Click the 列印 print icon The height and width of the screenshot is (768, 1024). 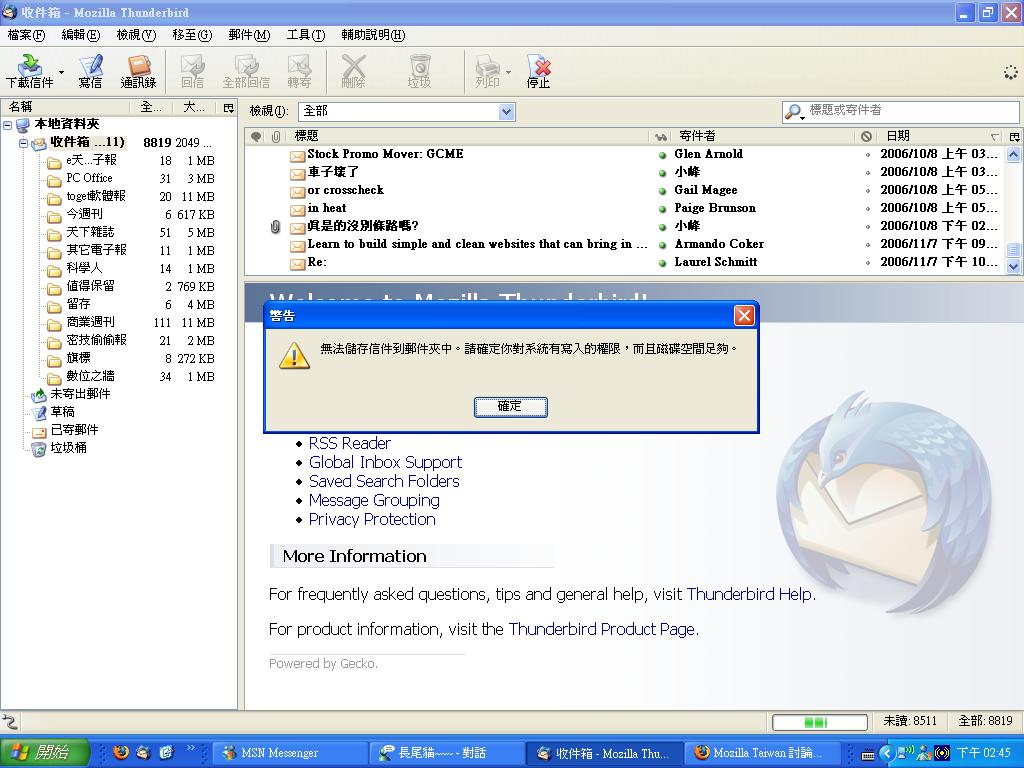click(487, 71)
